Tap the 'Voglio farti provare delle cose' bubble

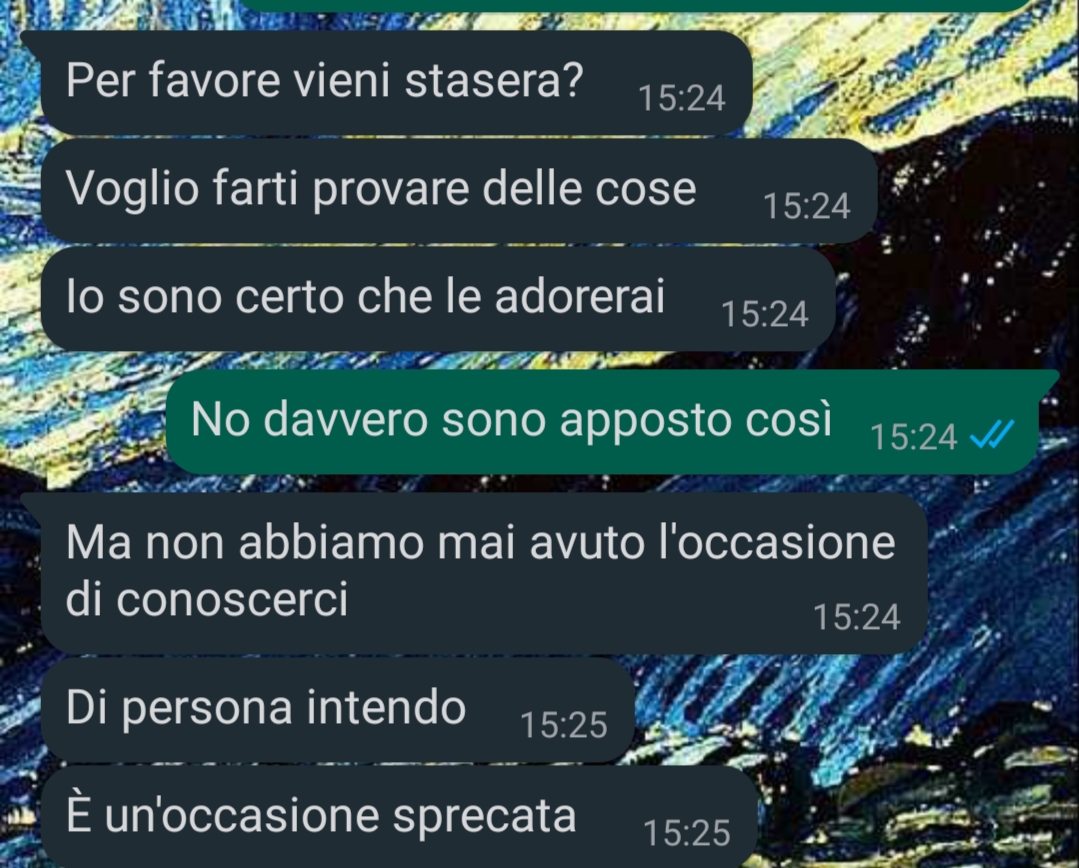(459, 191)
